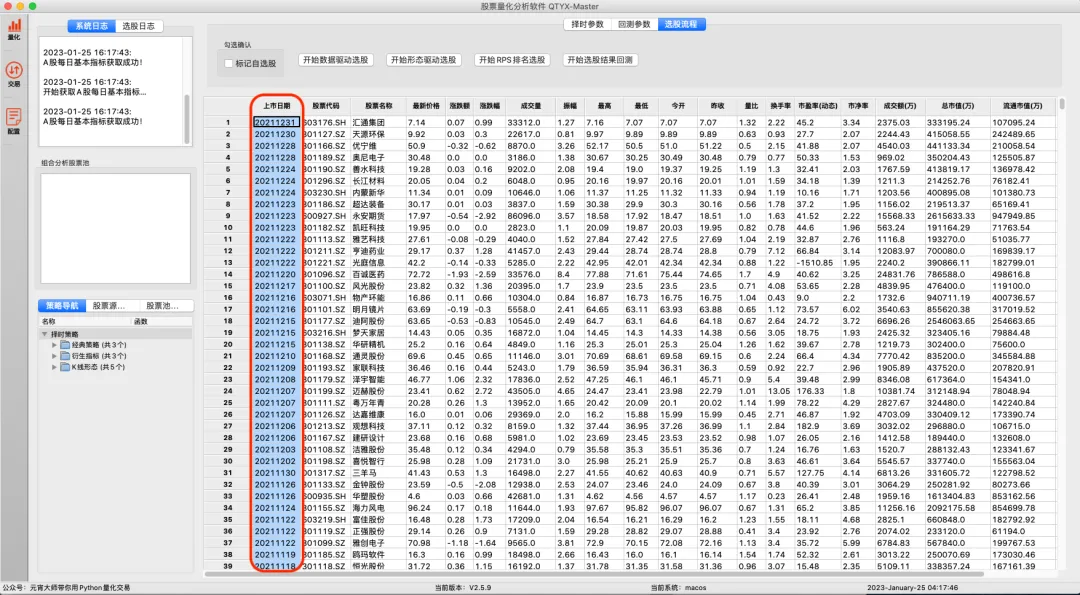Select the 选股流程 tab

click(681, 24)
